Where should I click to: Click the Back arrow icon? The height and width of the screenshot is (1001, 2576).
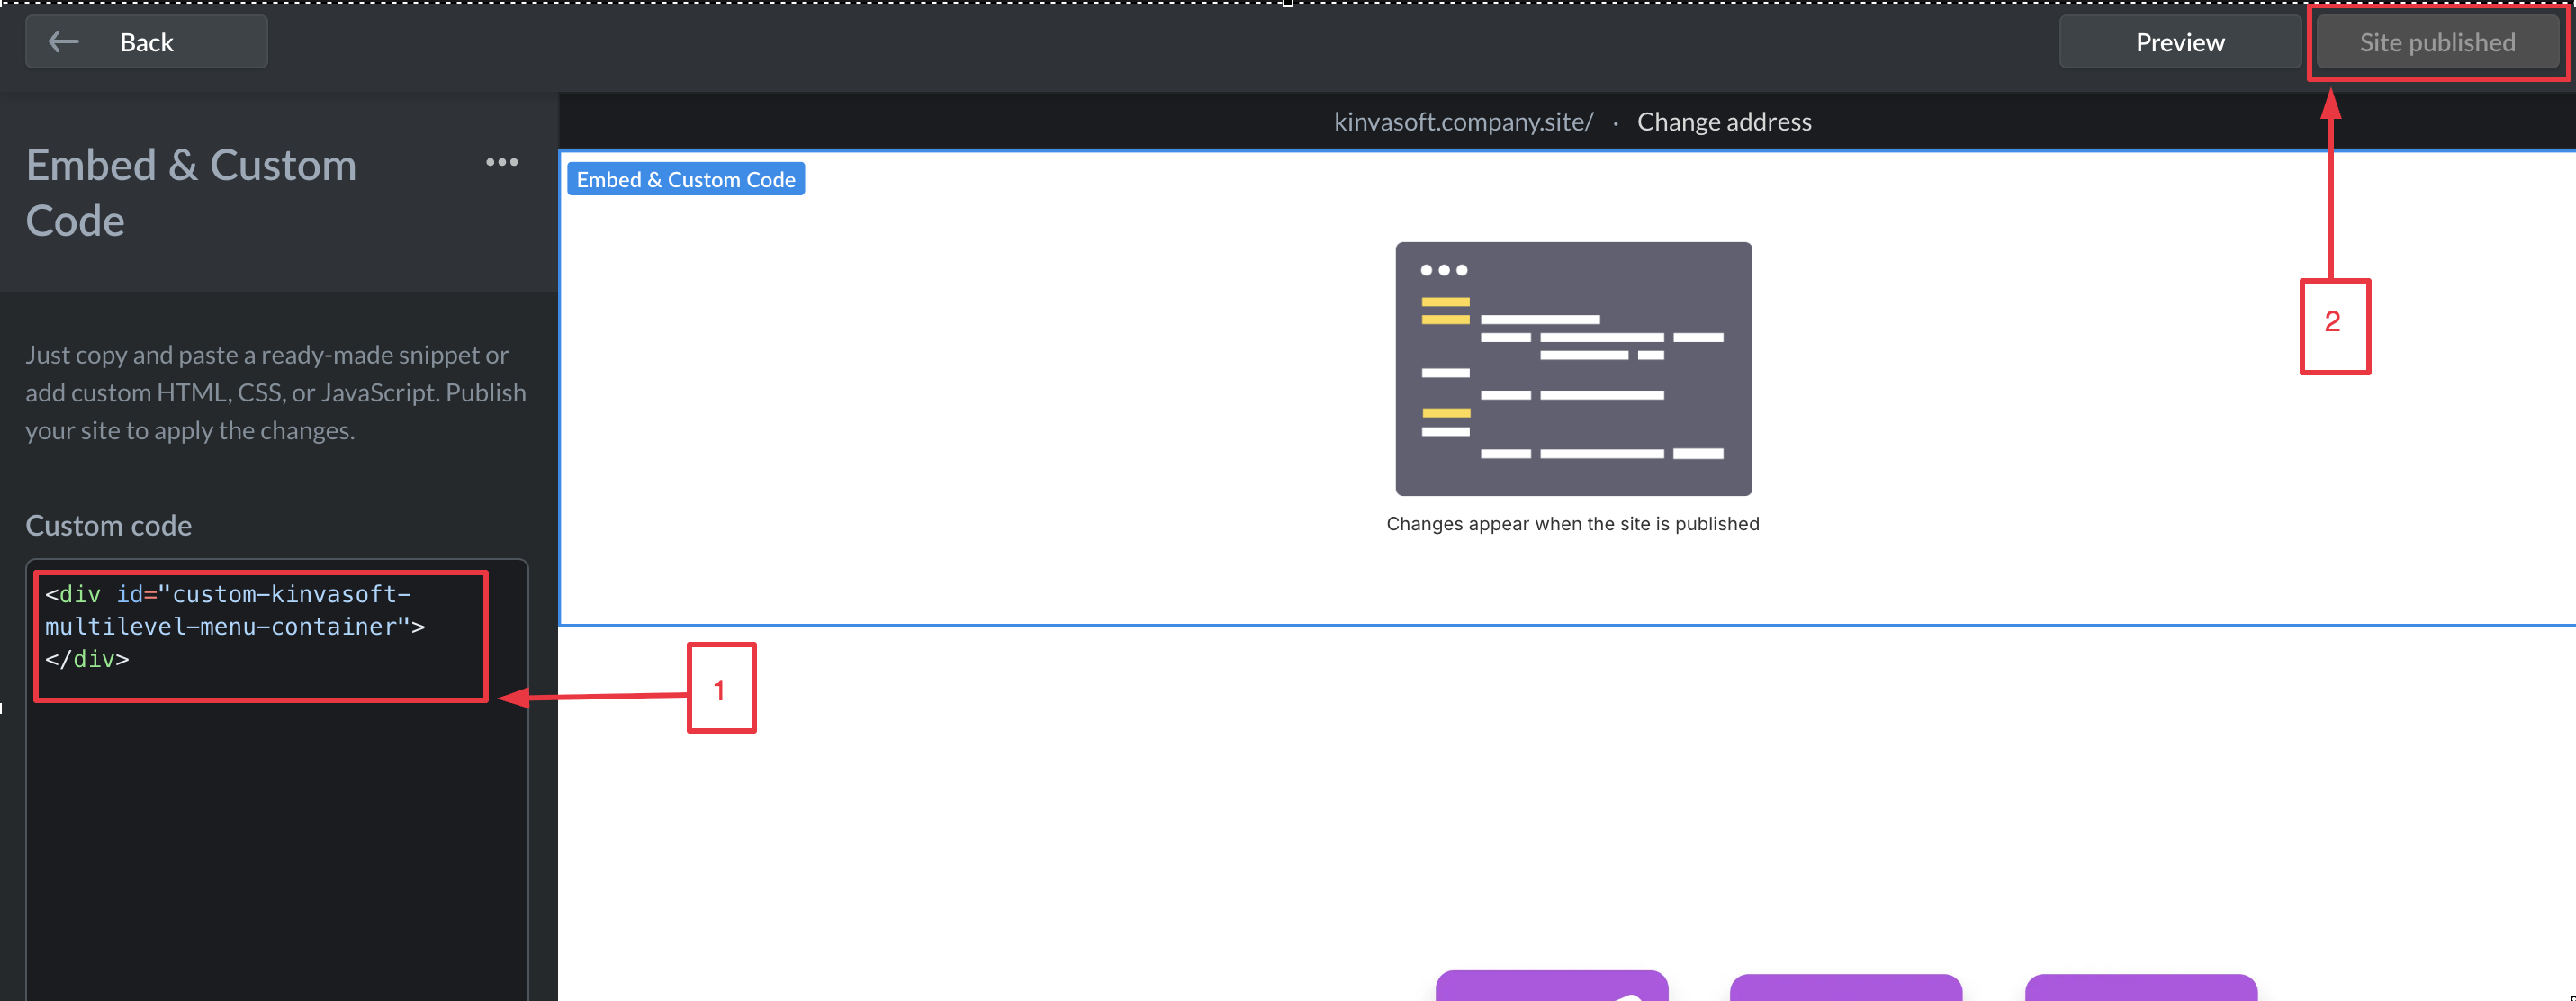pos(64,42)
